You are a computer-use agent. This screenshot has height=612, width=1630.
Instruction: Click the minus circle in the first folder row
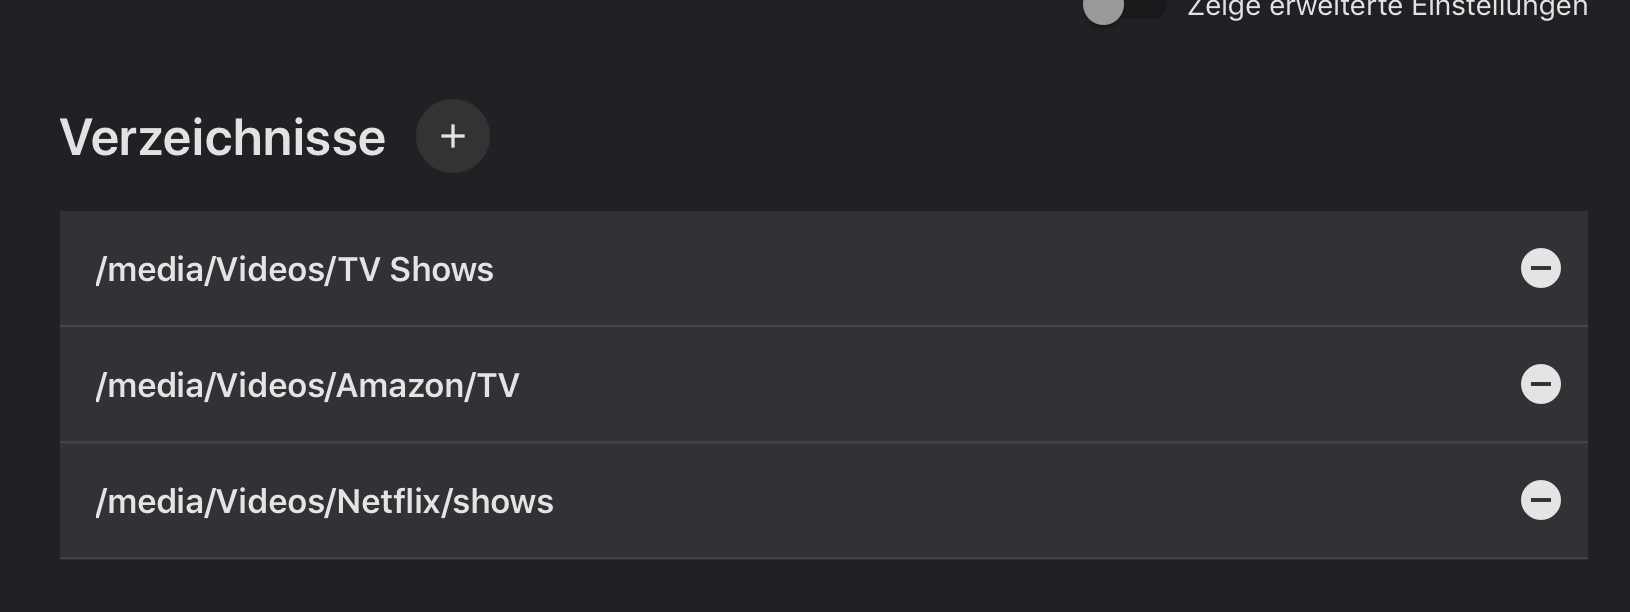point(1541,268)
